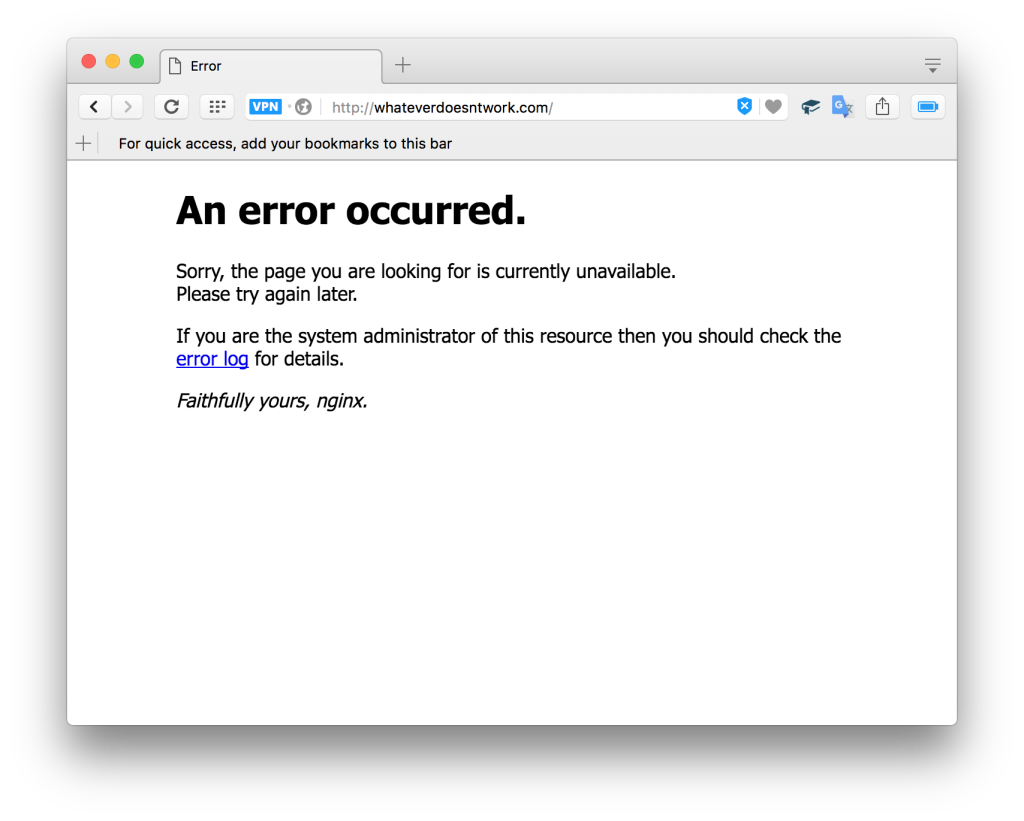
Task: Reload the page with refresh icon
Action: [171, 106]
